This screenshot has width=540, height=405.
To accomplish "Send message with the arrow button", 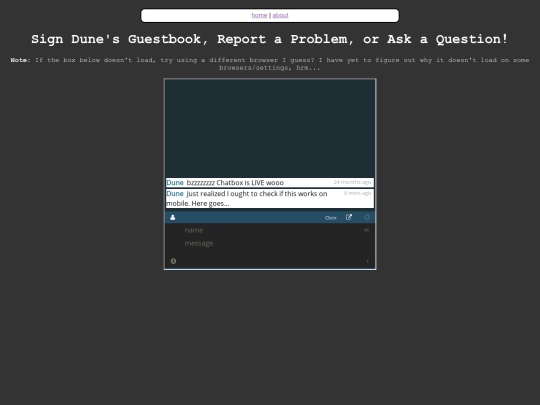I will tap(367, 261).
